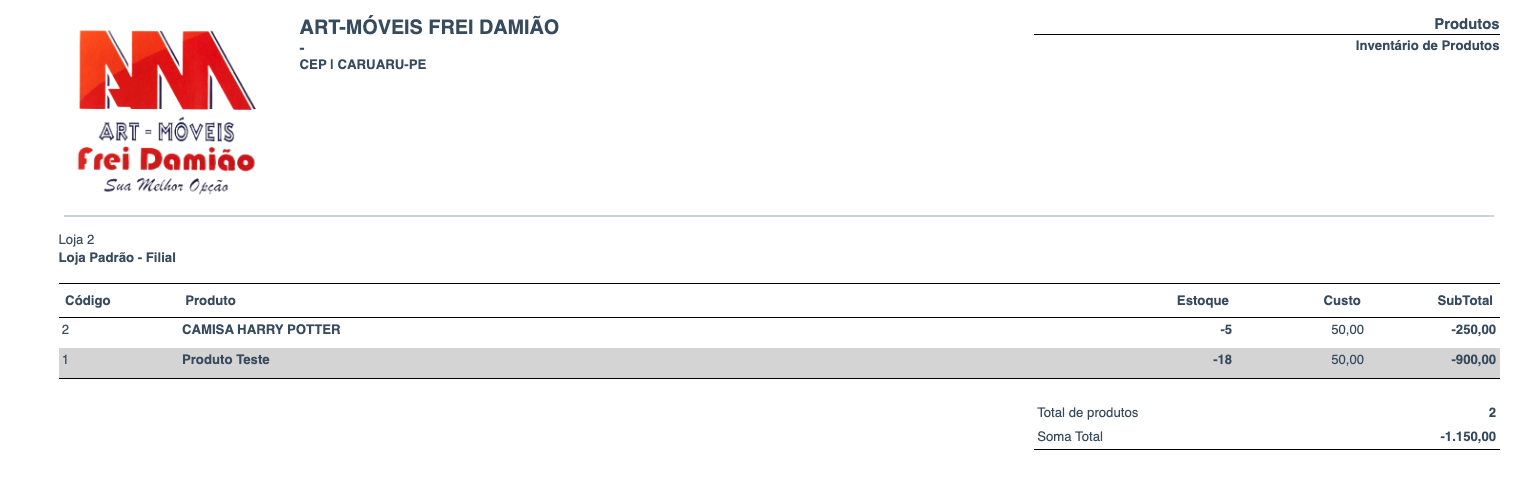This screenshot has height=482, width=1538.
Task: Click the -18 stock value
Action: (x=1221, y=360)
